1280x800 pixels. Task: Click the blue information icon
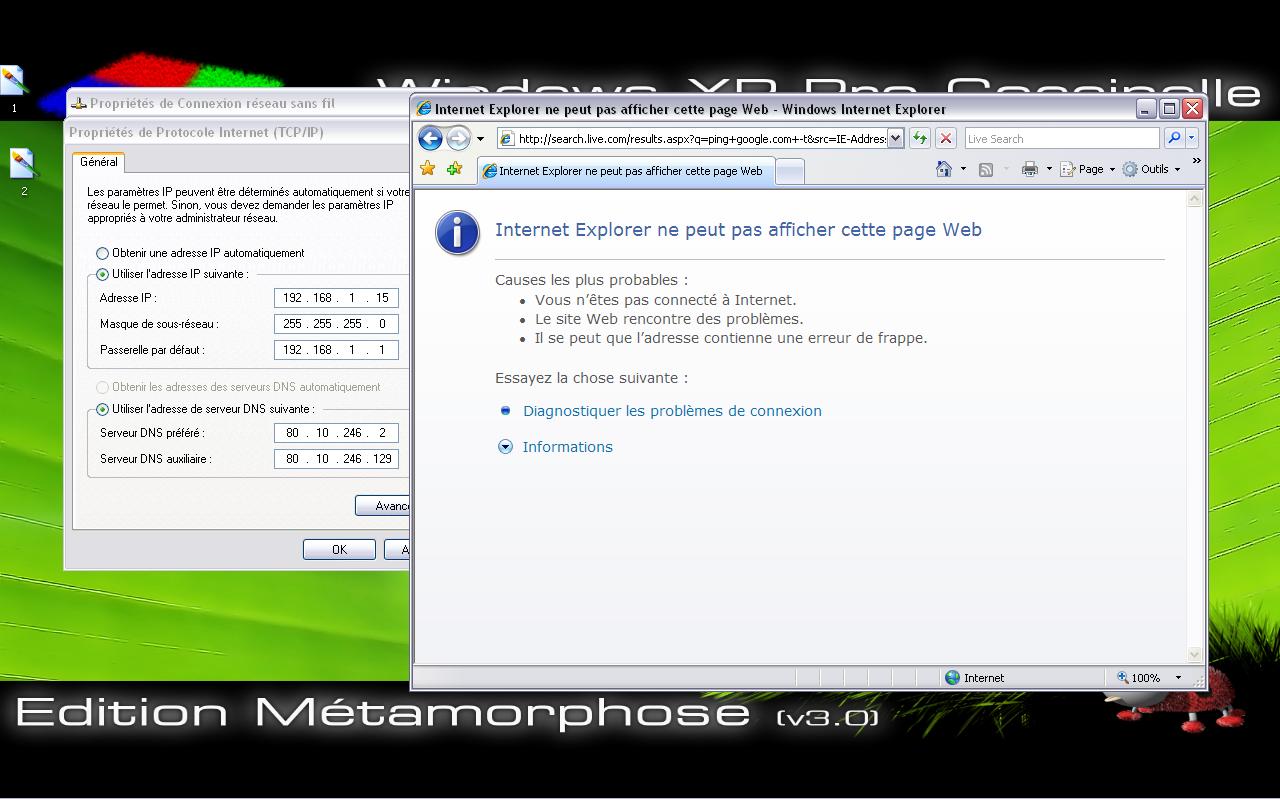457,232
